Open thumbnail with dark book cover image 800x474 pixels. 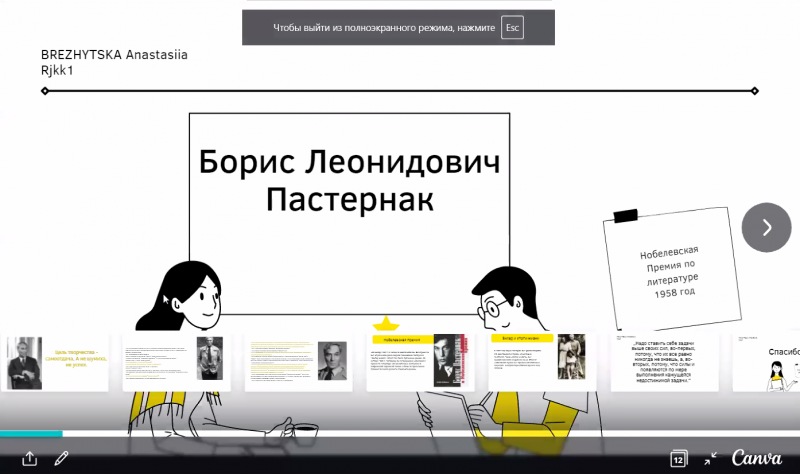[x=420, y=362]
